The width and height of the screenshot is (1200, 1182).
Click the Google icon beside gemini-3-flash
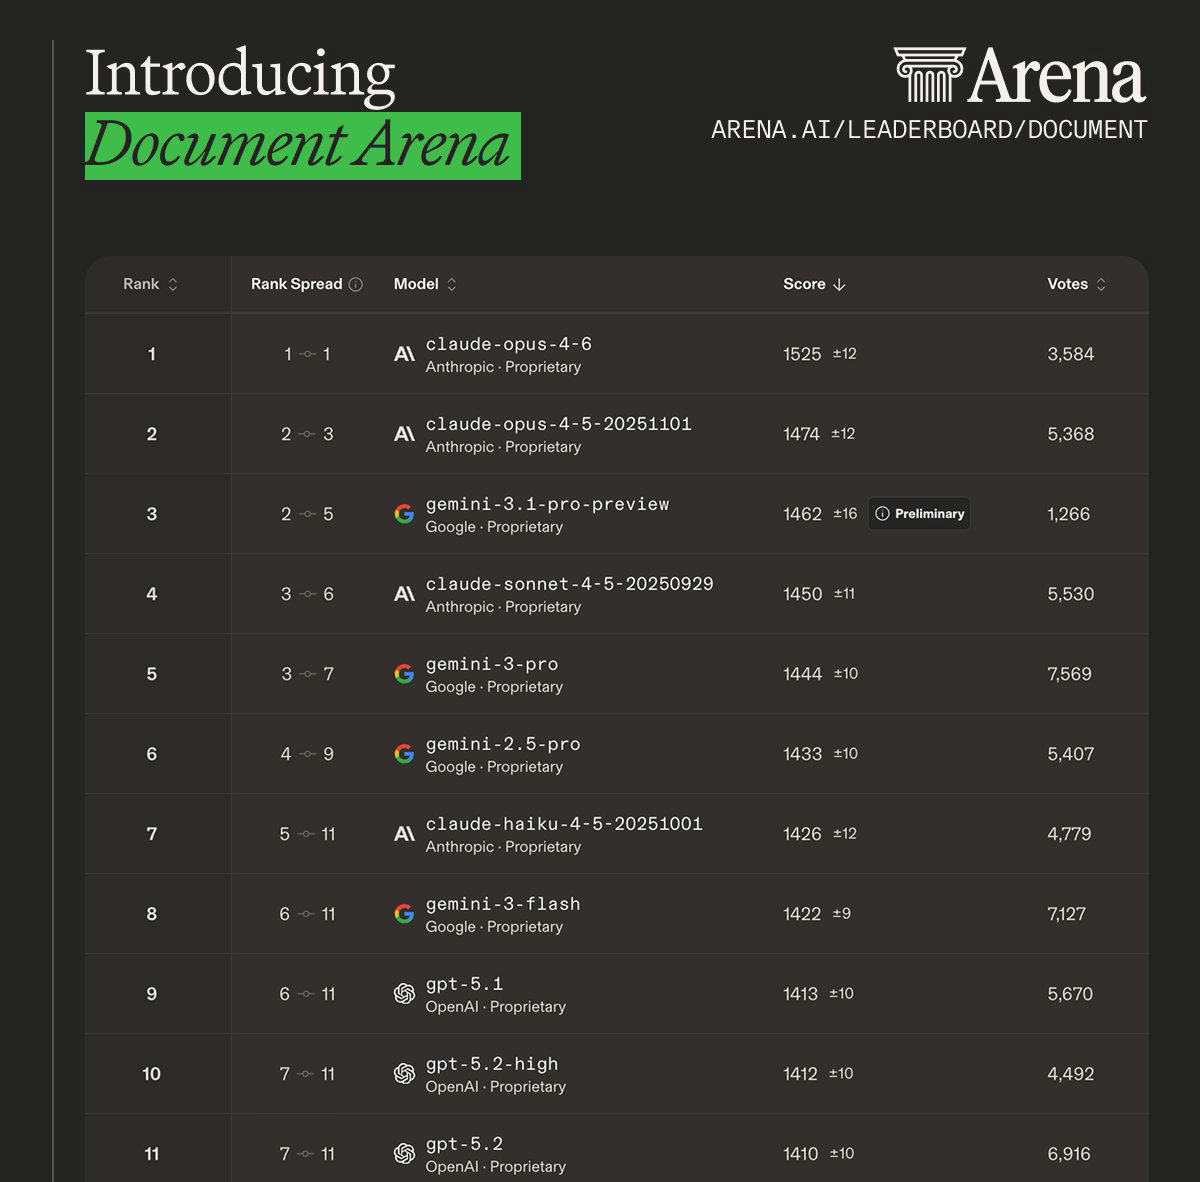click(x=404, y=914)
